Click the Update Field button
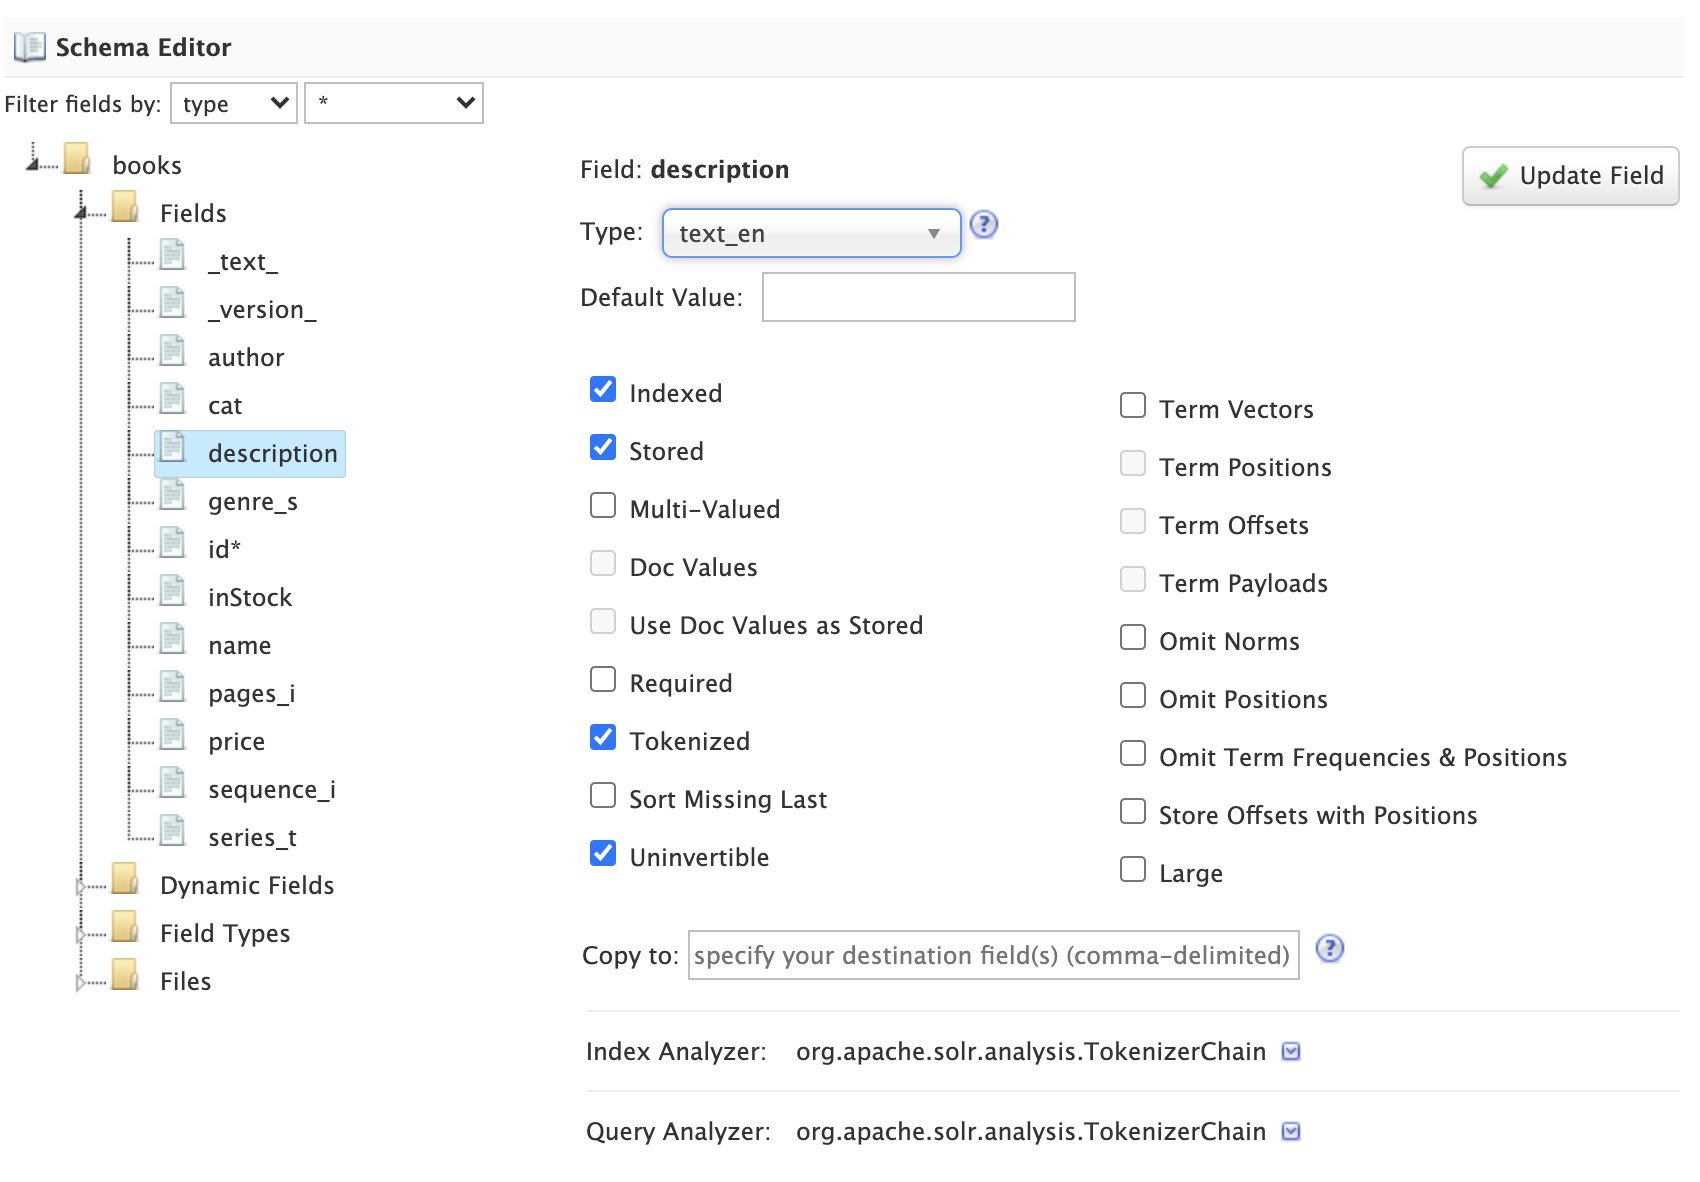This screenshot has width=1700, height=1182. click(x=1570, y=176)
